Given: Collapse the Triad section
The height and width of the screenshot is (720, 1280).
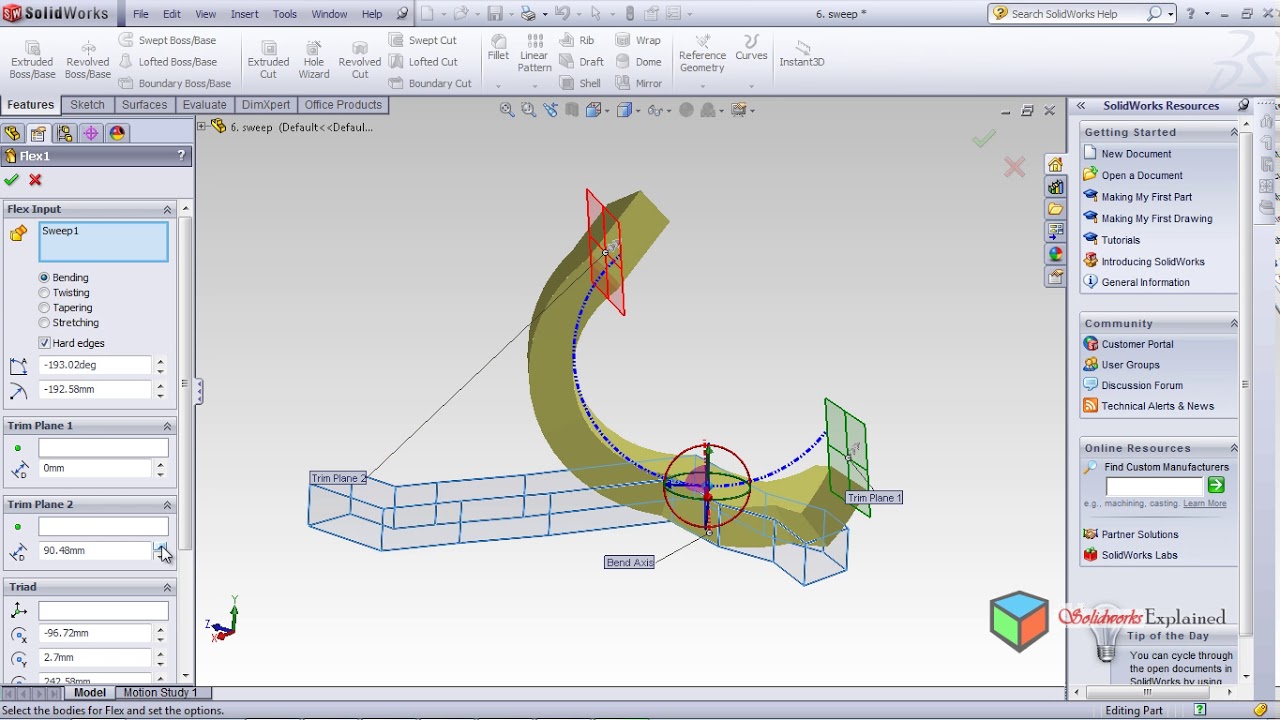Looking at the screenshot, I should click(167, 587).
